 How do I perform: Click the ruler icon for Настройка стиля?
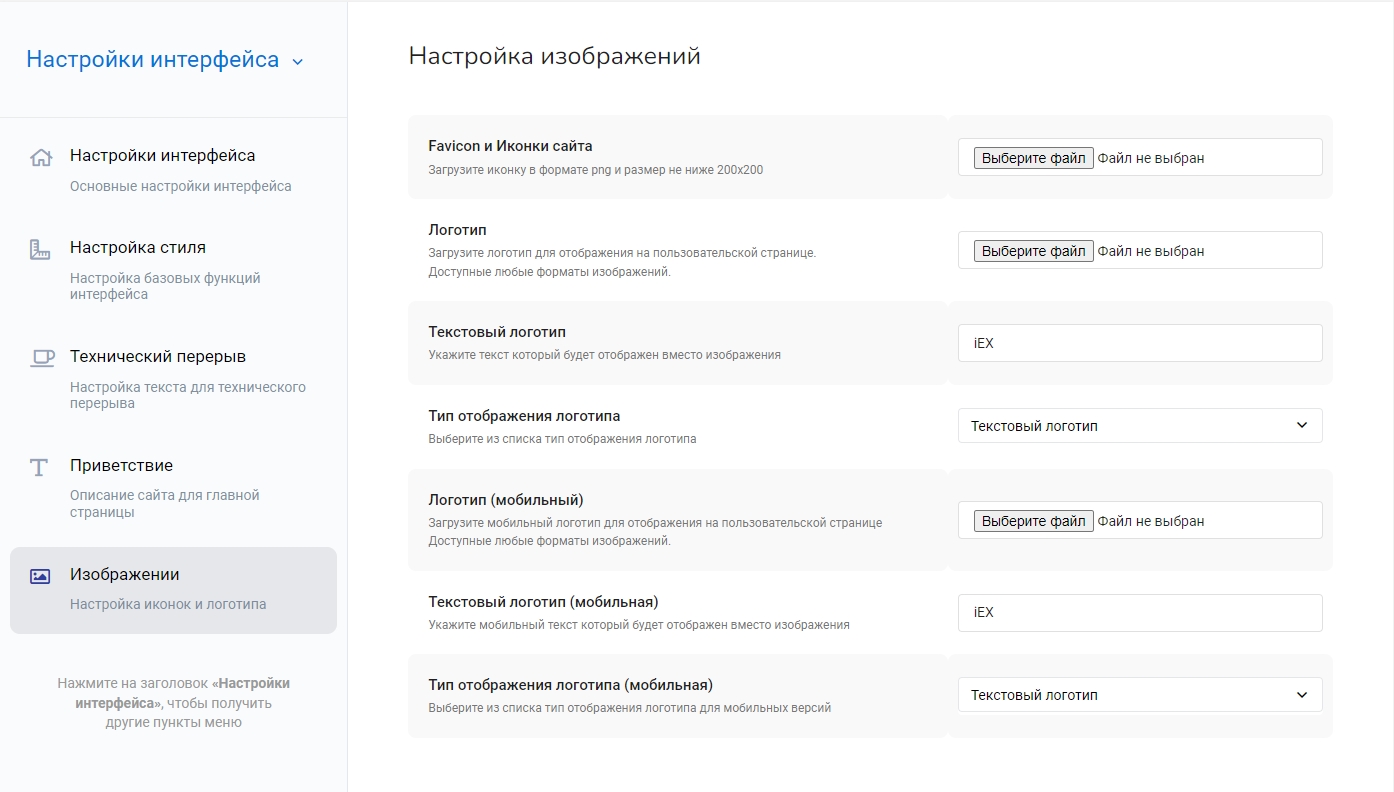coord(40,249)
